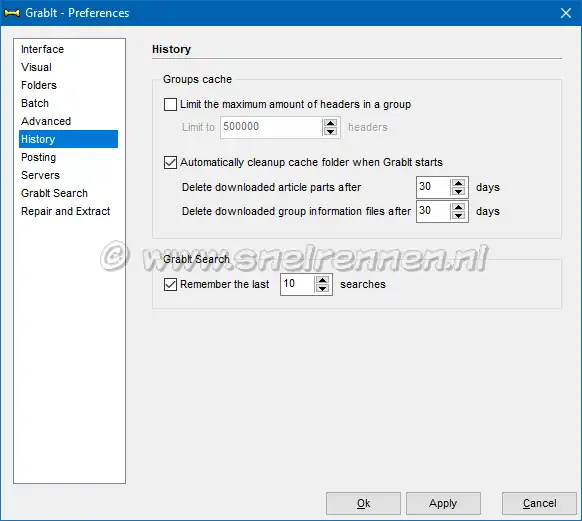
Task: Apply the preference changes
Action: 443,503
